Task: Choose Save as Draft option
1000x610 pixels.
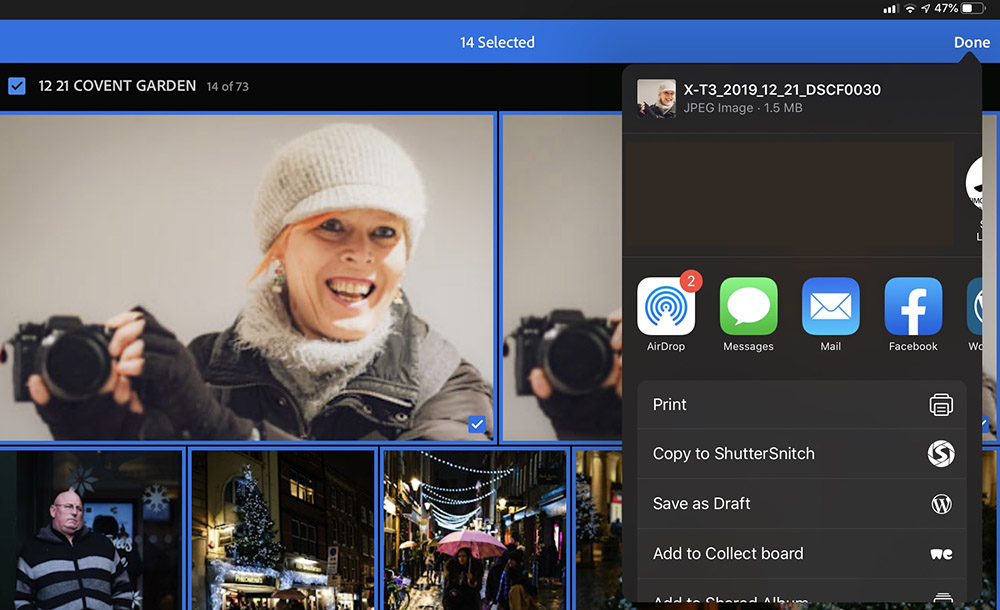Action: [701, 504]
